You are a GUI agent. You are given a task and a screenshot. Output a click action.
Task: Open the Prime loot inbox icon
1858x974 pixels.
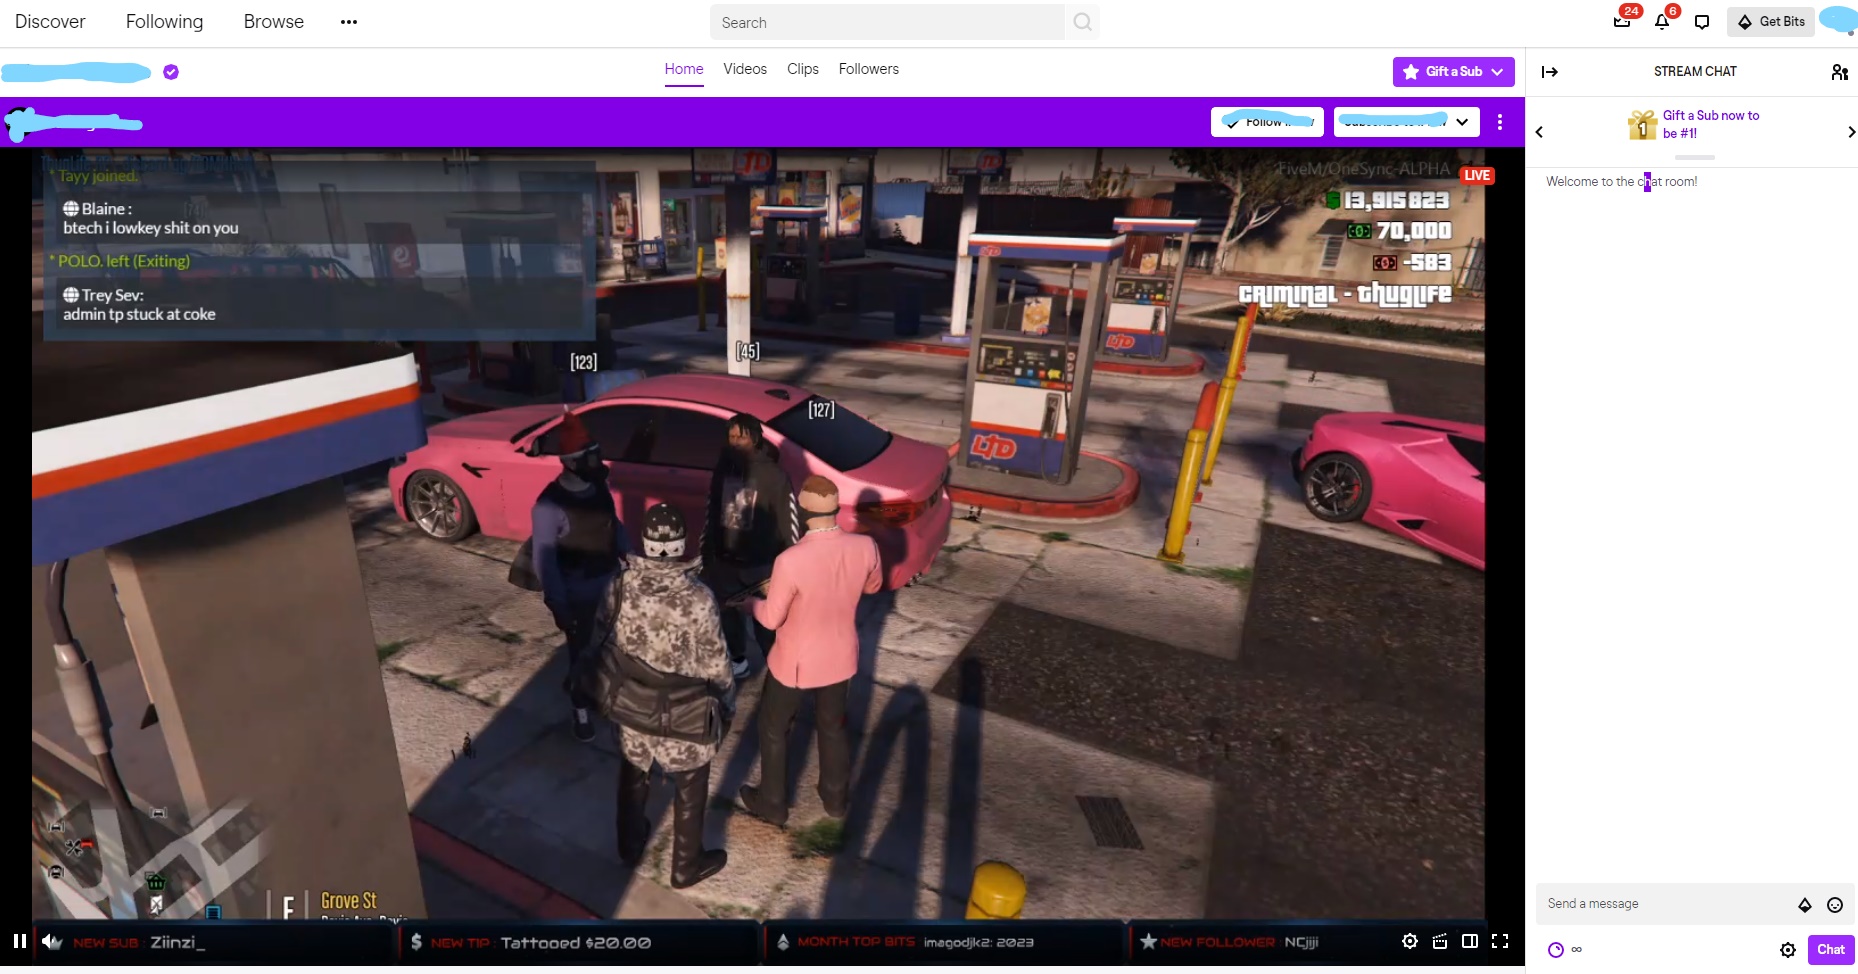click(x=1622, y=22)
